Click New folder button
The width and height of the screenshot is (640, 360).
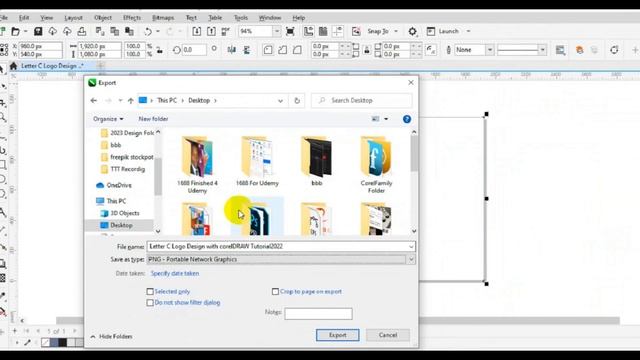click(x=153, y=119)
